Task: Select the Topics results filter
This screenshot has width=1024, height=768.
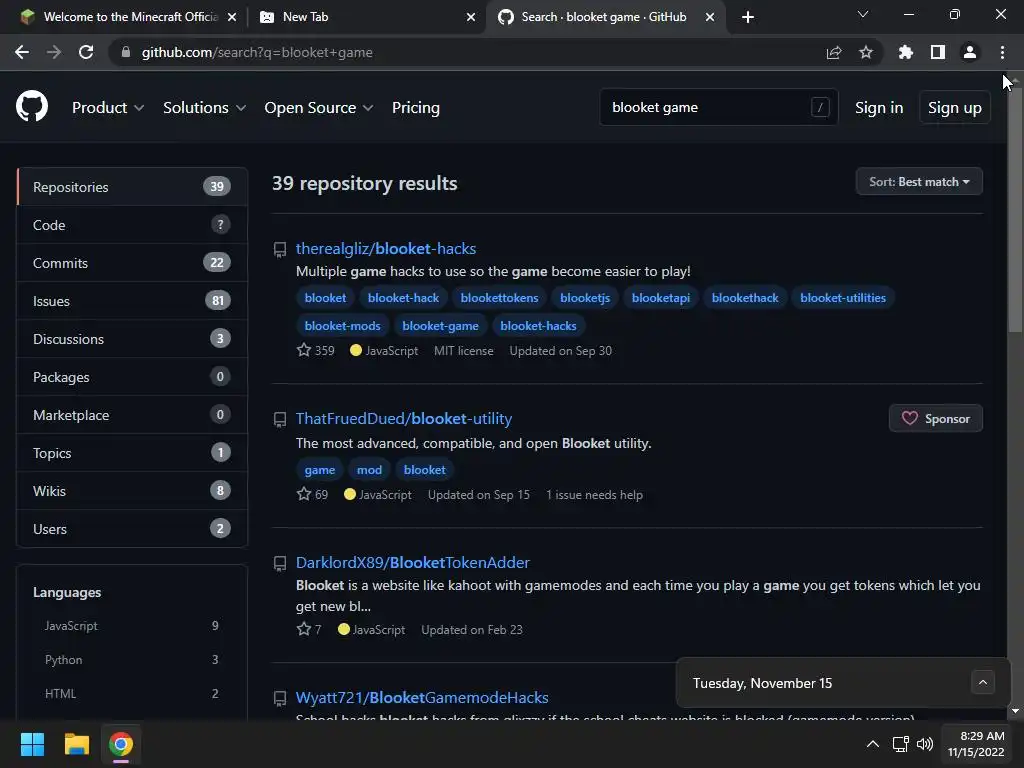Action: 132,453
